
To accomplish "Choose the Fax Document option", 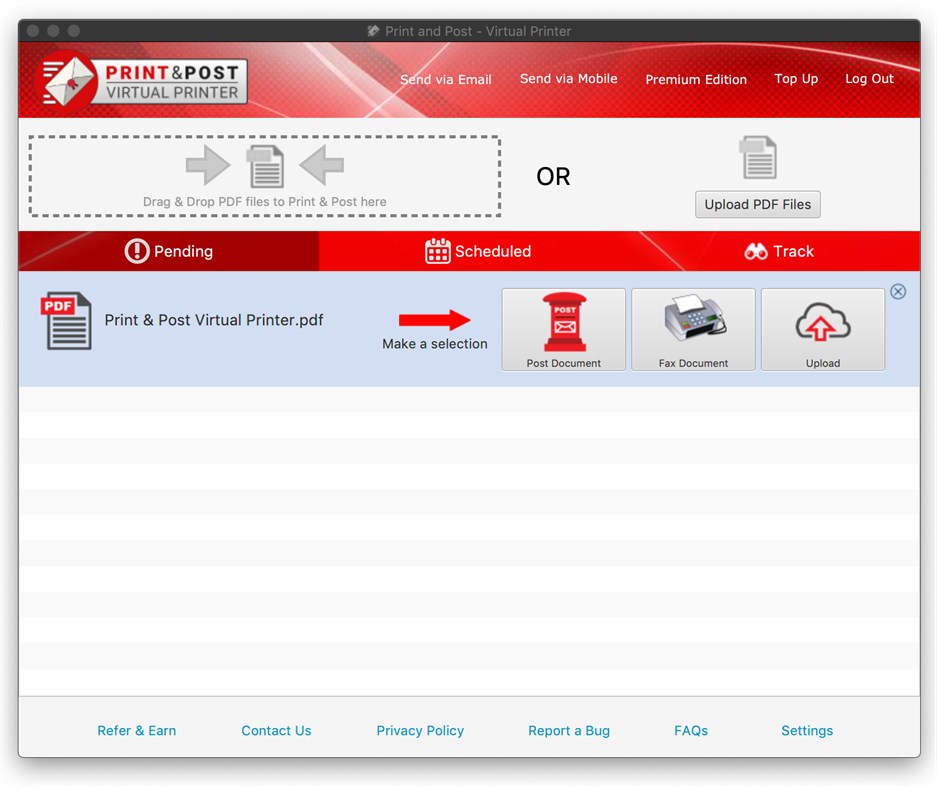I will 693,329.
